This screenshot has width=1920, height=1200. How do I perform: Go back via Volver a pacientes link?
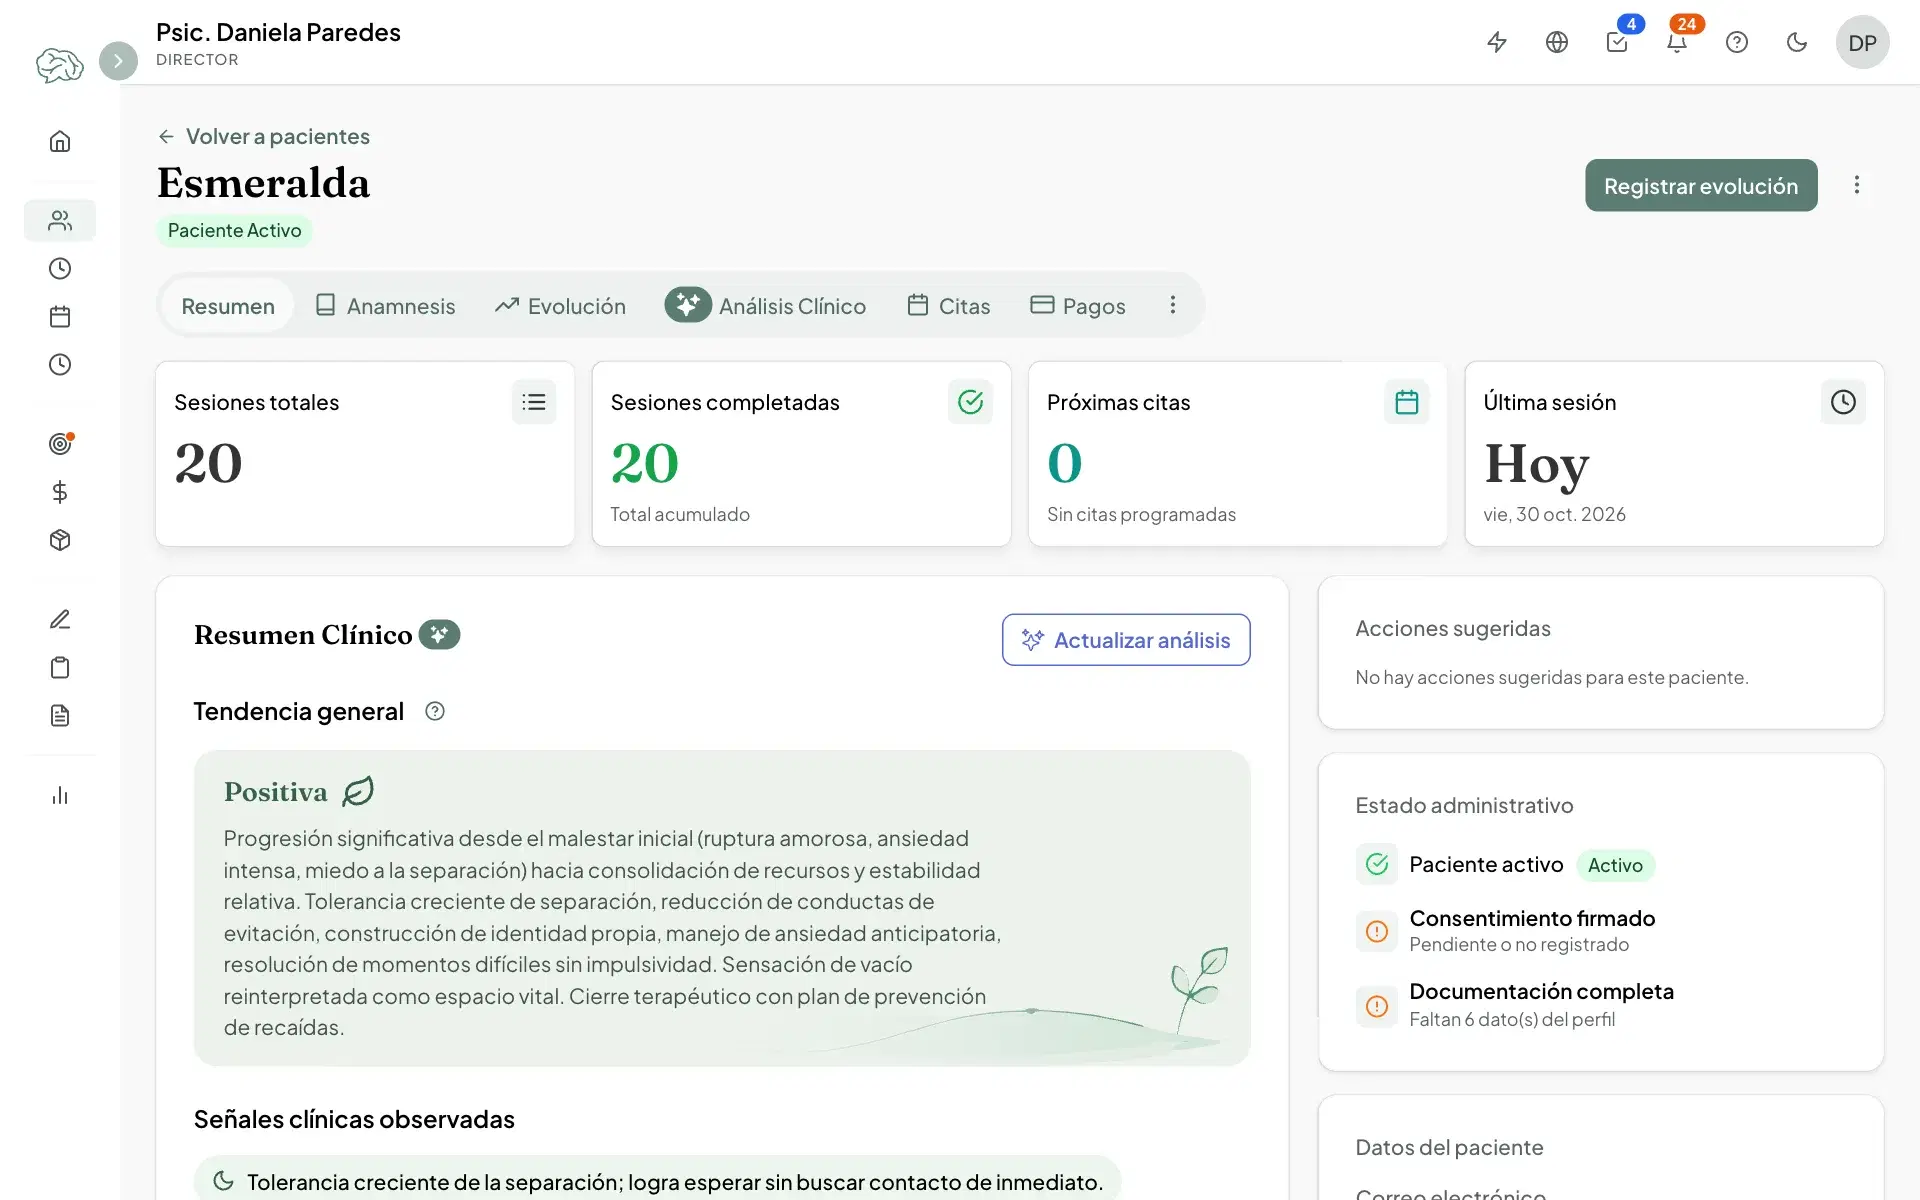click(264, 136)
